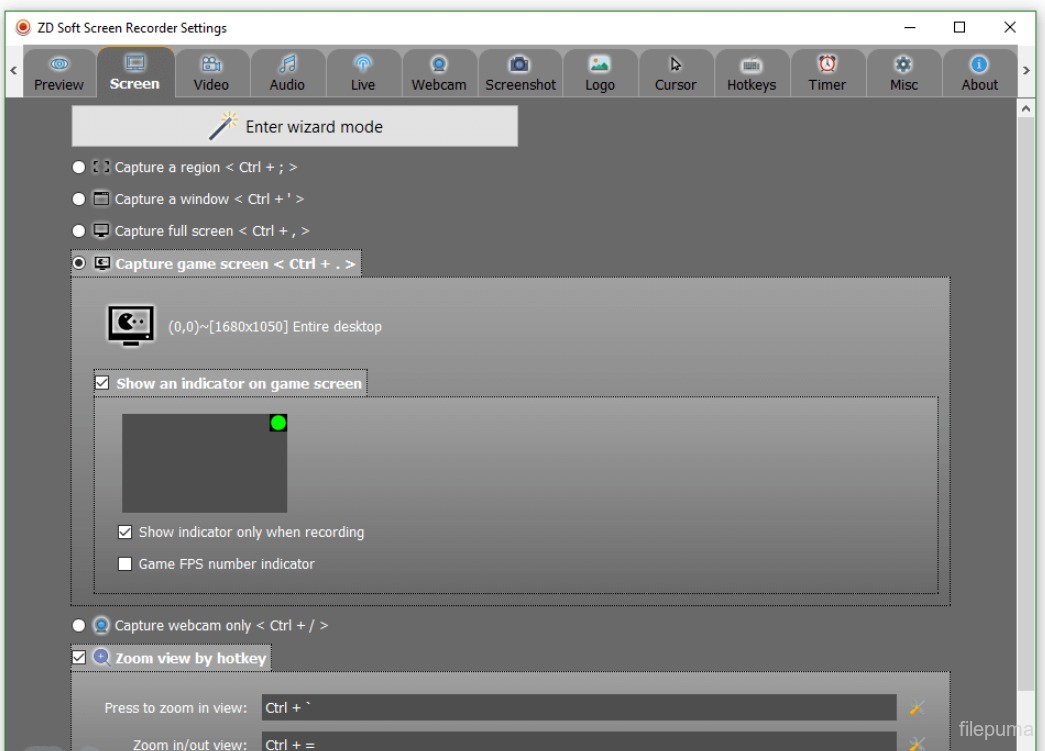Open the Audio settings tab

click(x=287, y=73)
